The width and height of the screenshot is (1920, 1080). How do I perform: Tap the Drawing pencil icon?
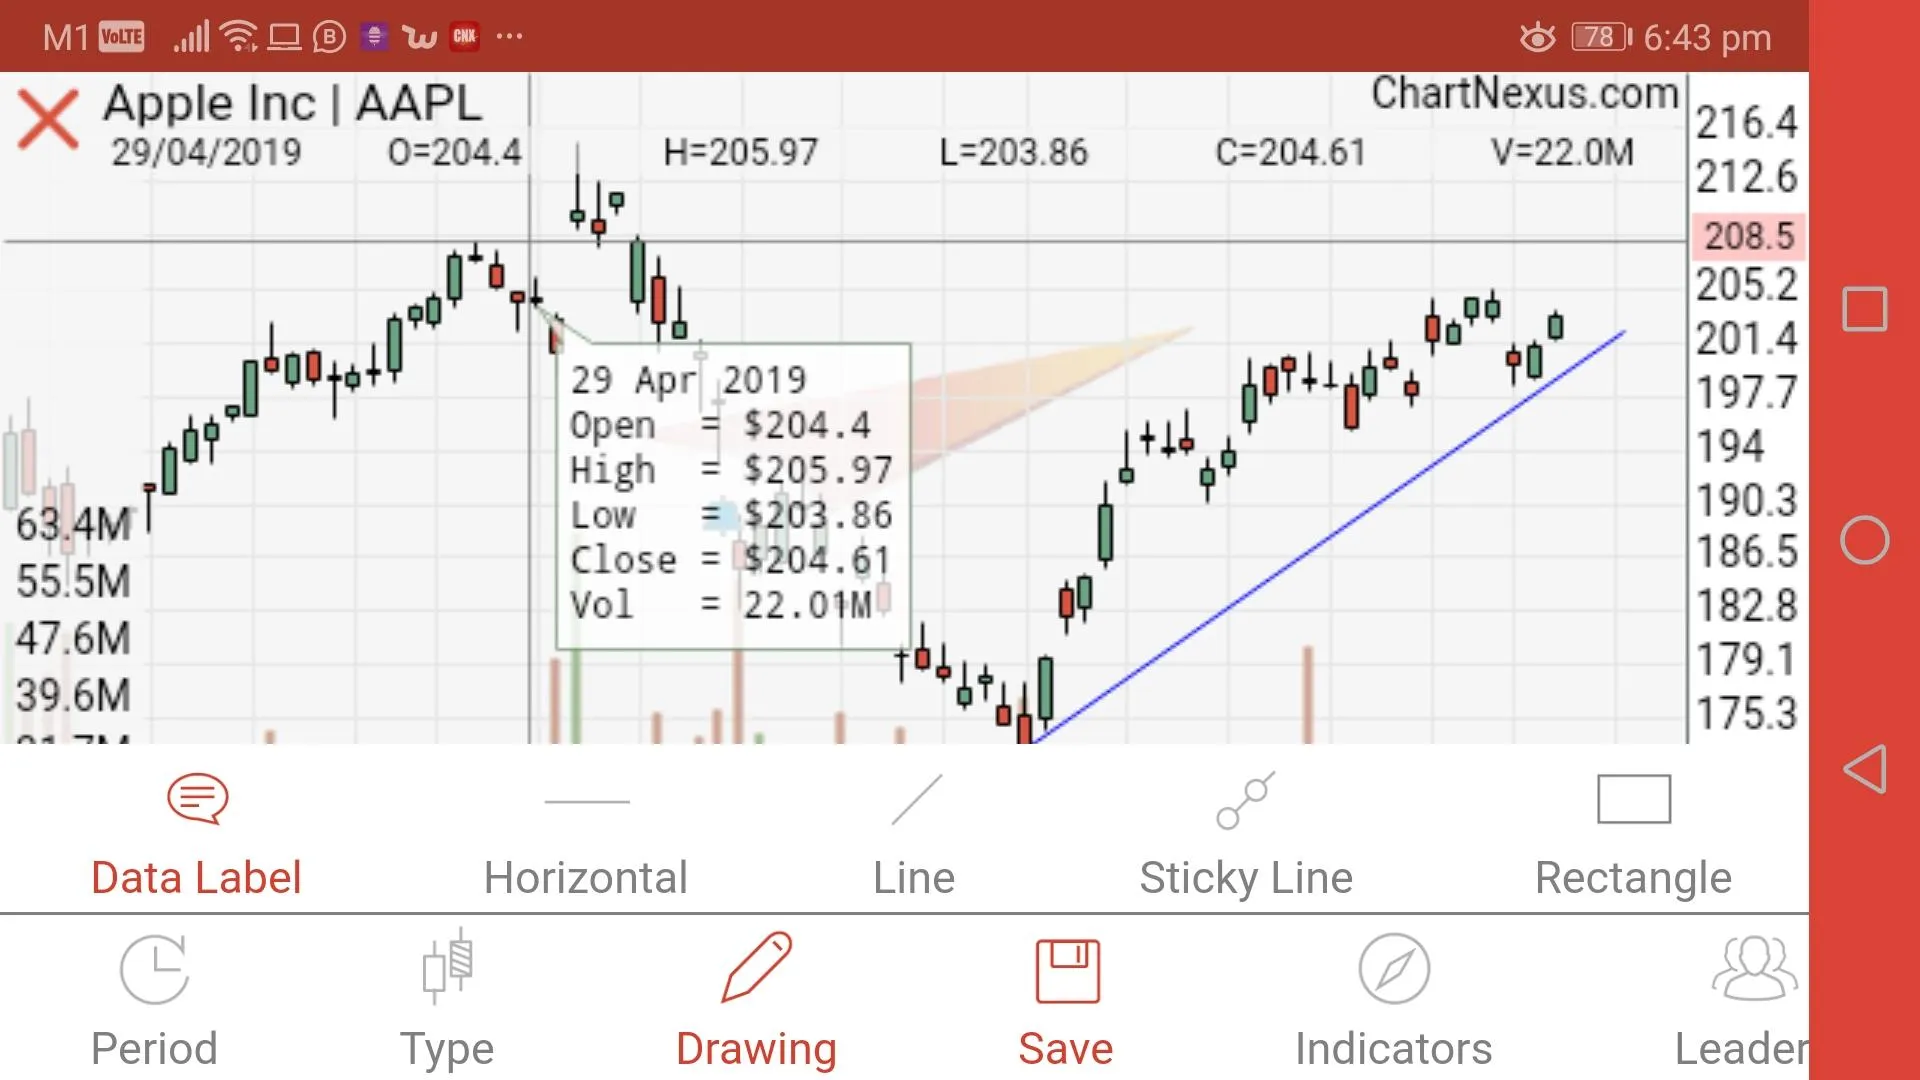point(757,968)
